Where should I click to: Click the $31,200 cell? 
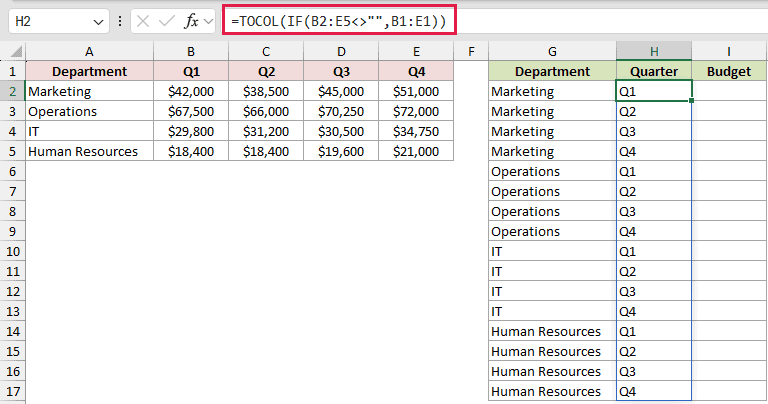(x=266, y=132)
